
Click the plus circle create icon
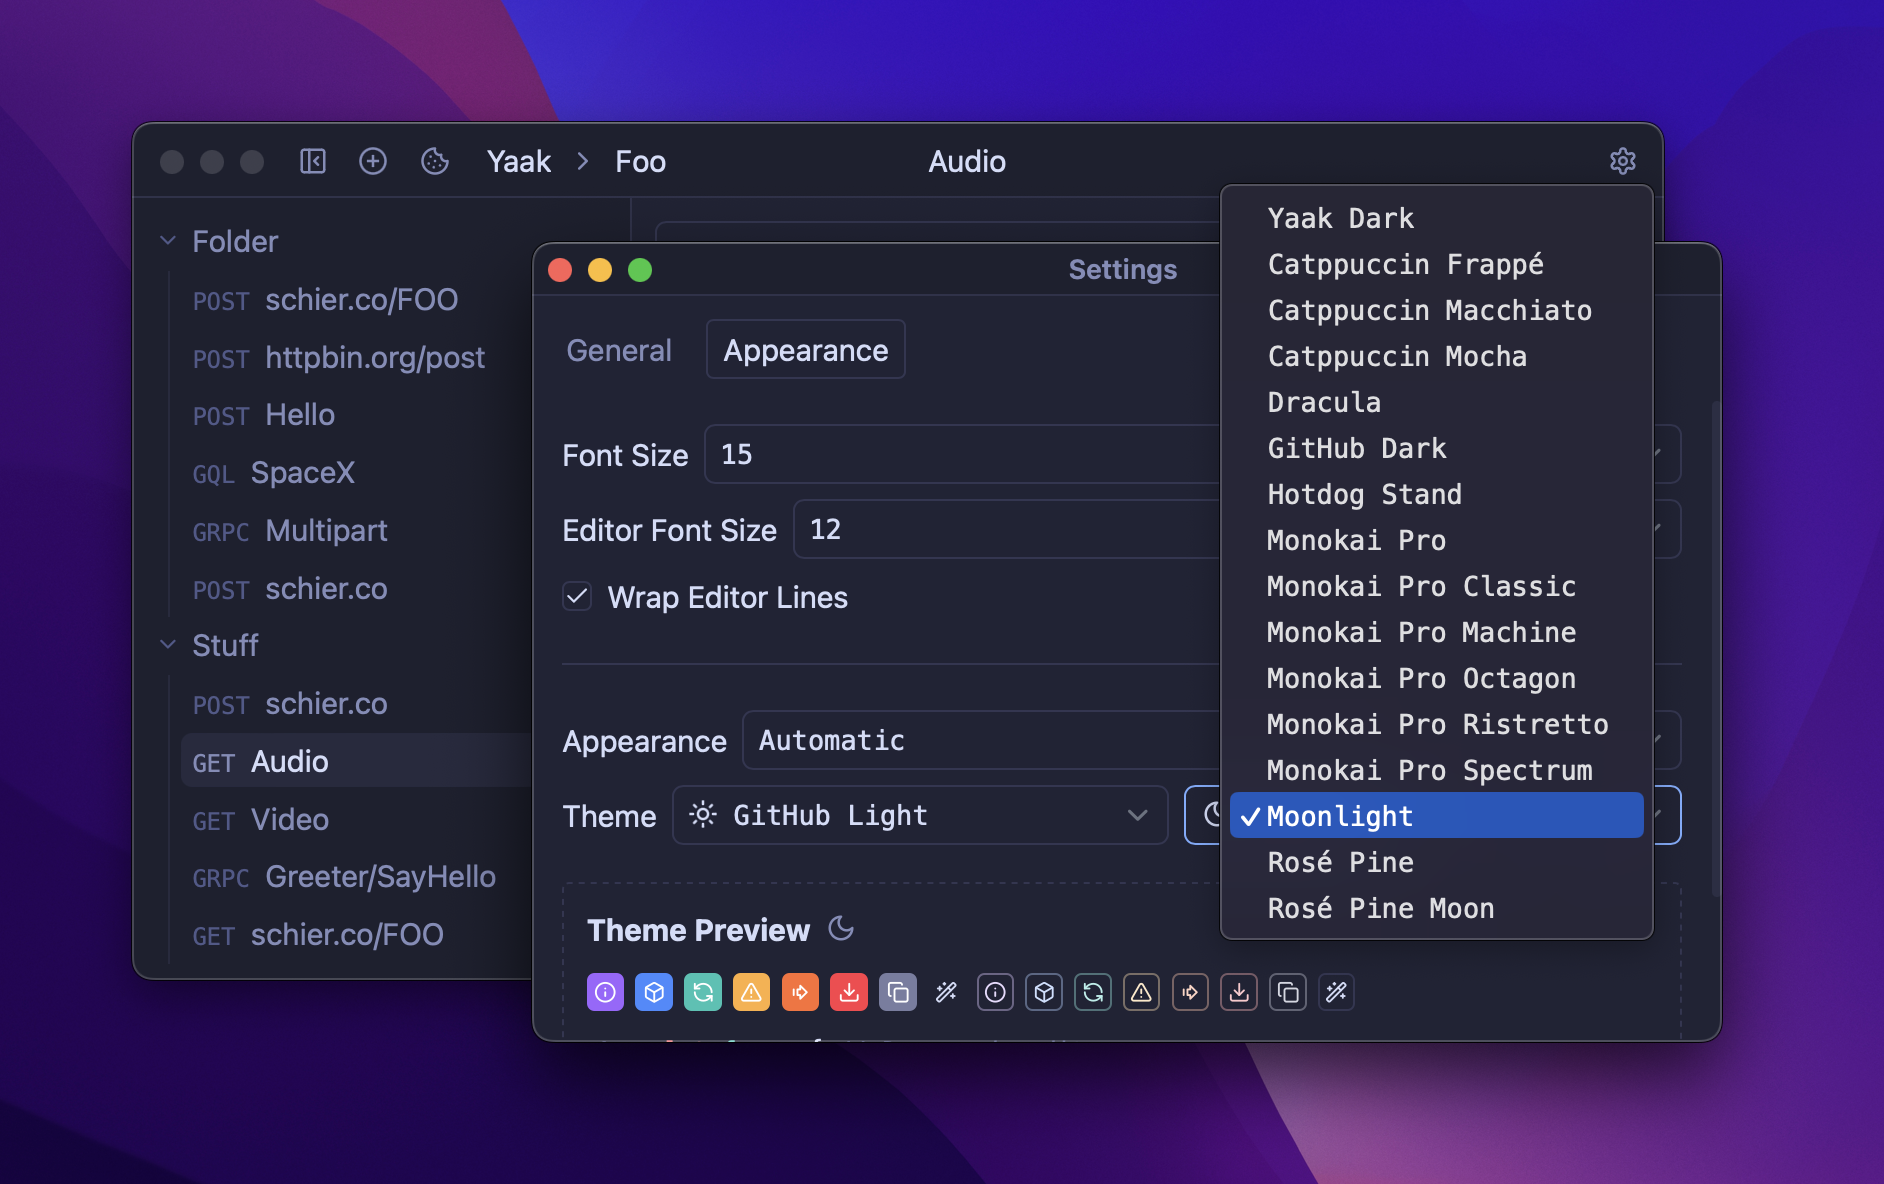(x=373, y=161)
